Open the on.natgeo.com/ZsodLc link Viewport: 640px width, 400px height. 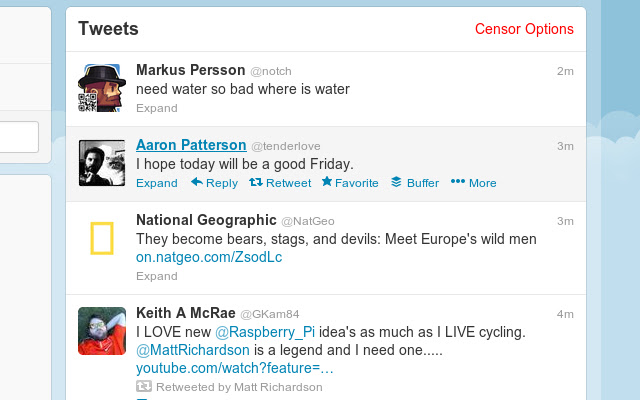pyautogui.click(x=209, y=258)
